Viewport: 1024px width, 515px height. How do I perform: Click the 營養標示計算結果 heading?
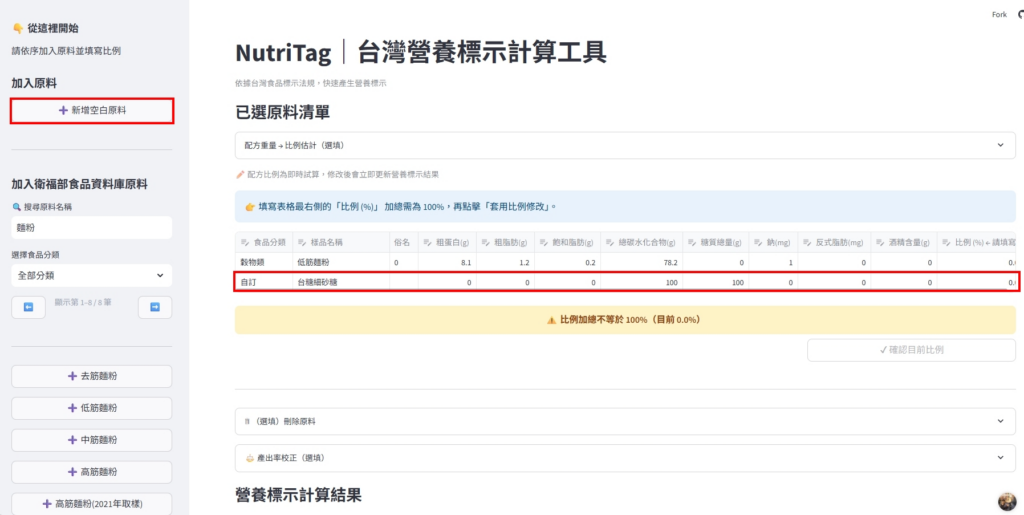coord(298,495)
